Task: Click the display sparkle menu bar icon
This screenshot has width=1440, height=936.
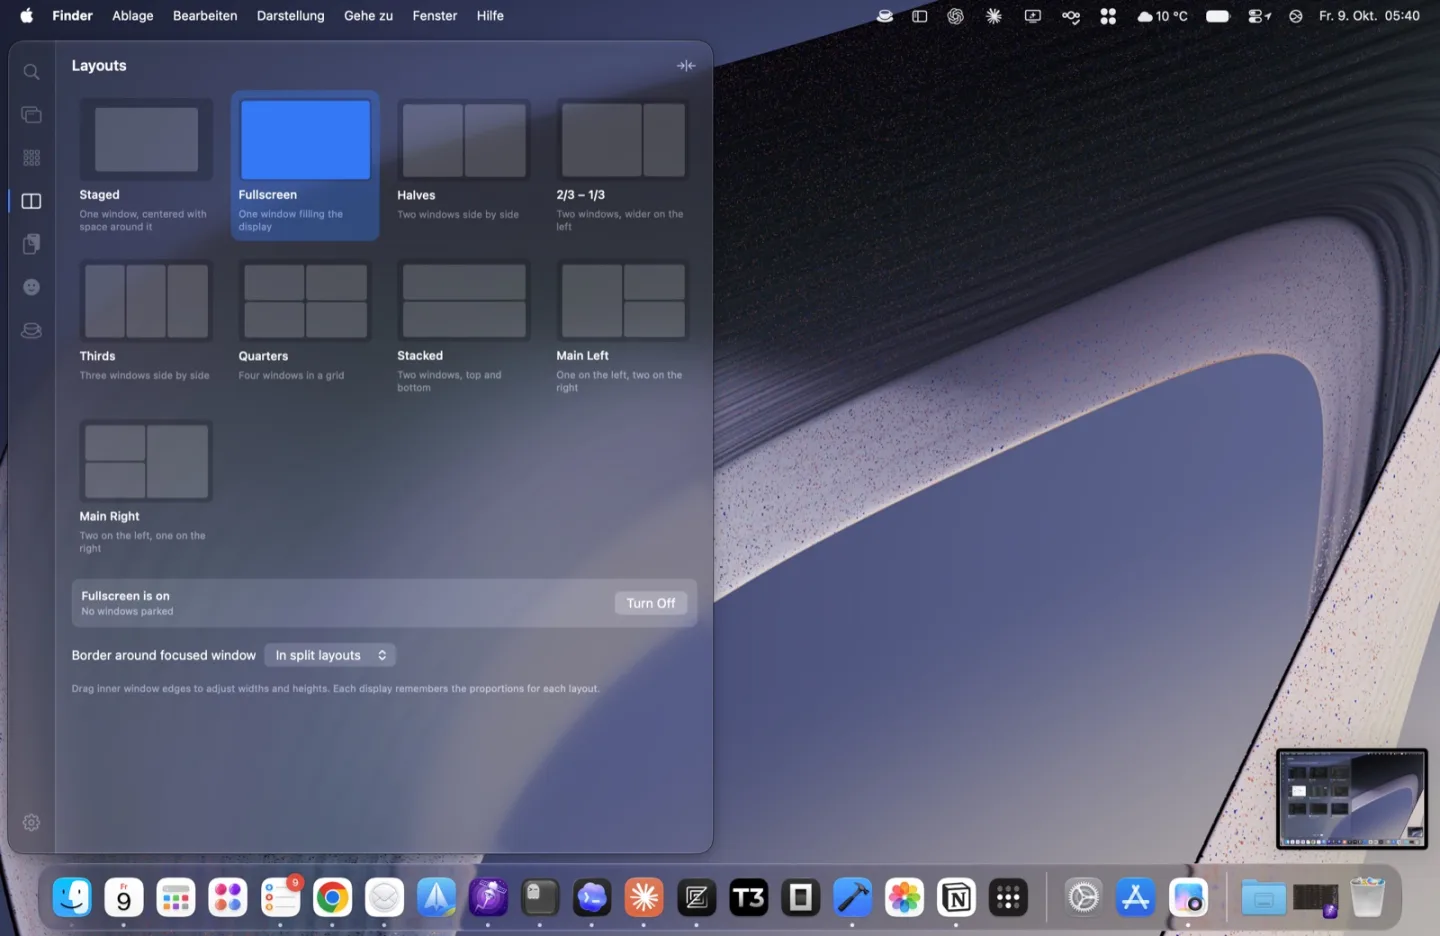Action: click(x=1033, y=16)
